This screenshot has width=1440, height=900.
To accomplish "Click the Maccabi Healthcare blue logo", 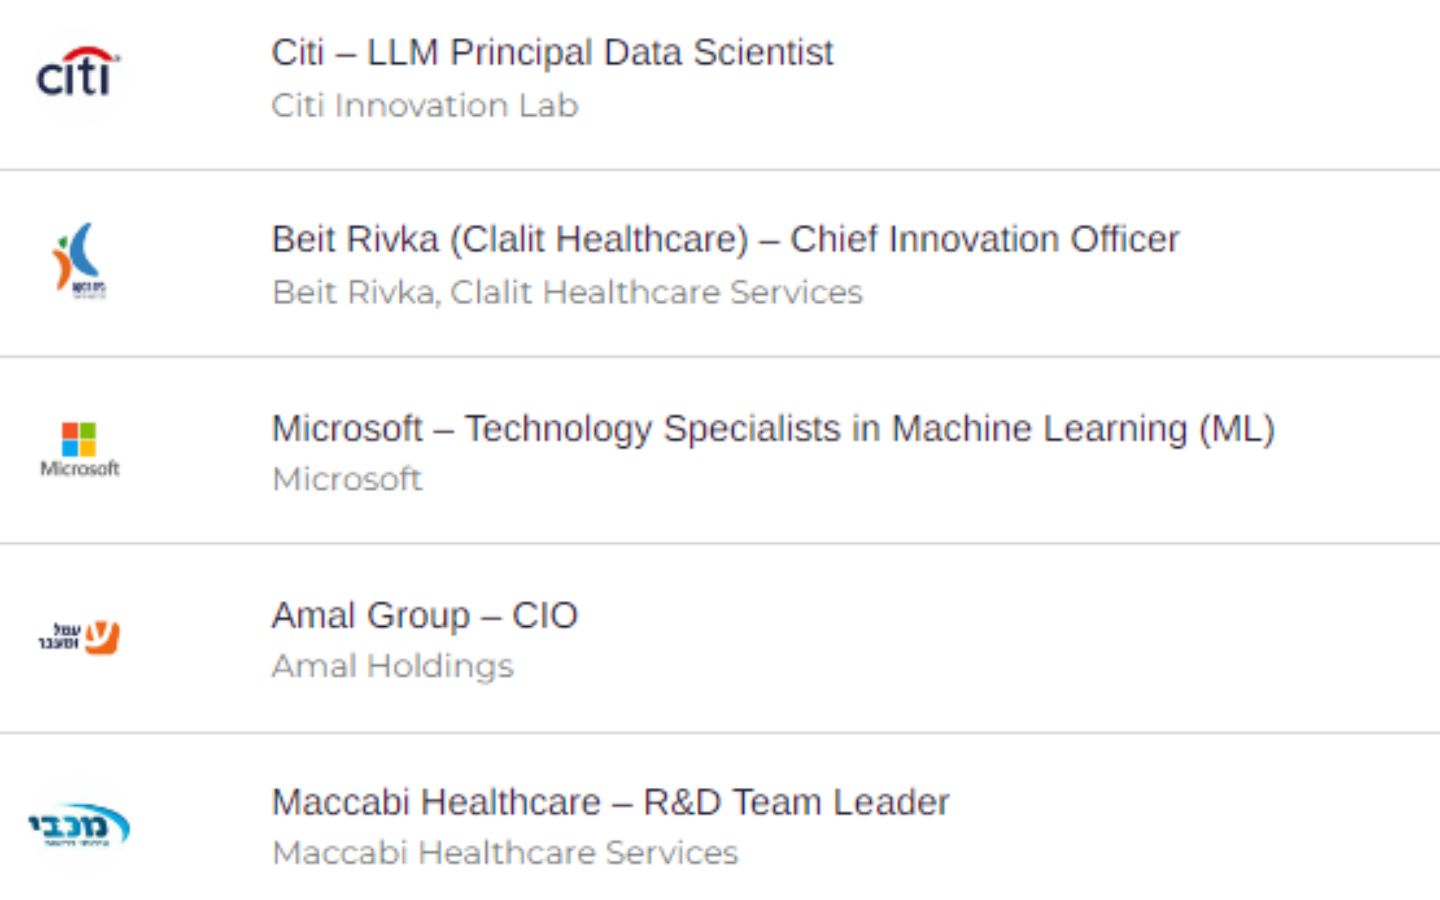I will (x=79, y=825).
